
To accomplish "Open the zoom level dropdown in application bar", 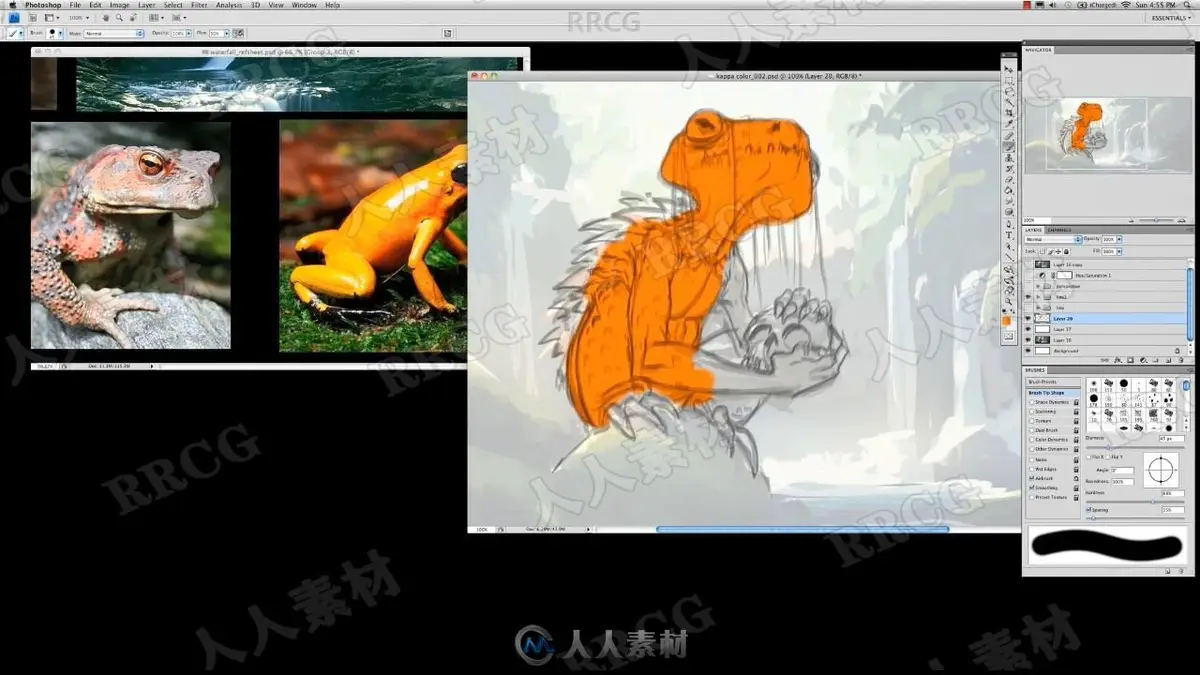I will (86, 18).
